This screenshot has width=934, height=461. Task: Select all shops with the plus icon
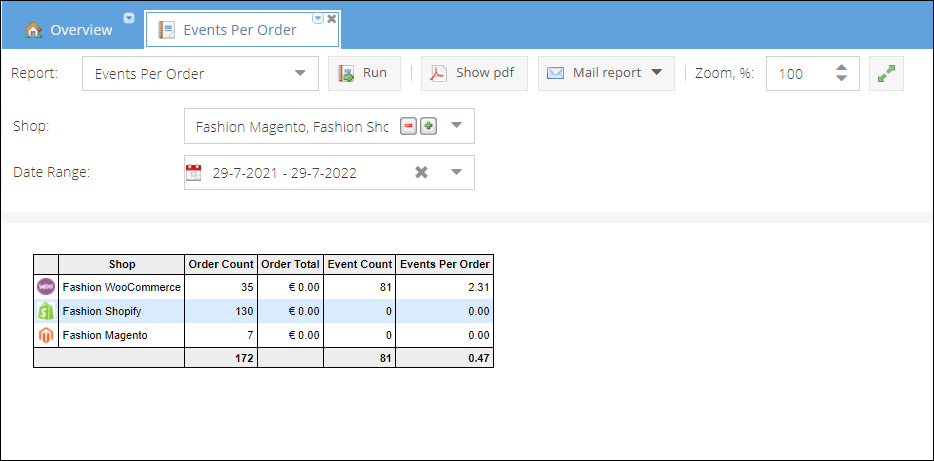click(428, 126)
